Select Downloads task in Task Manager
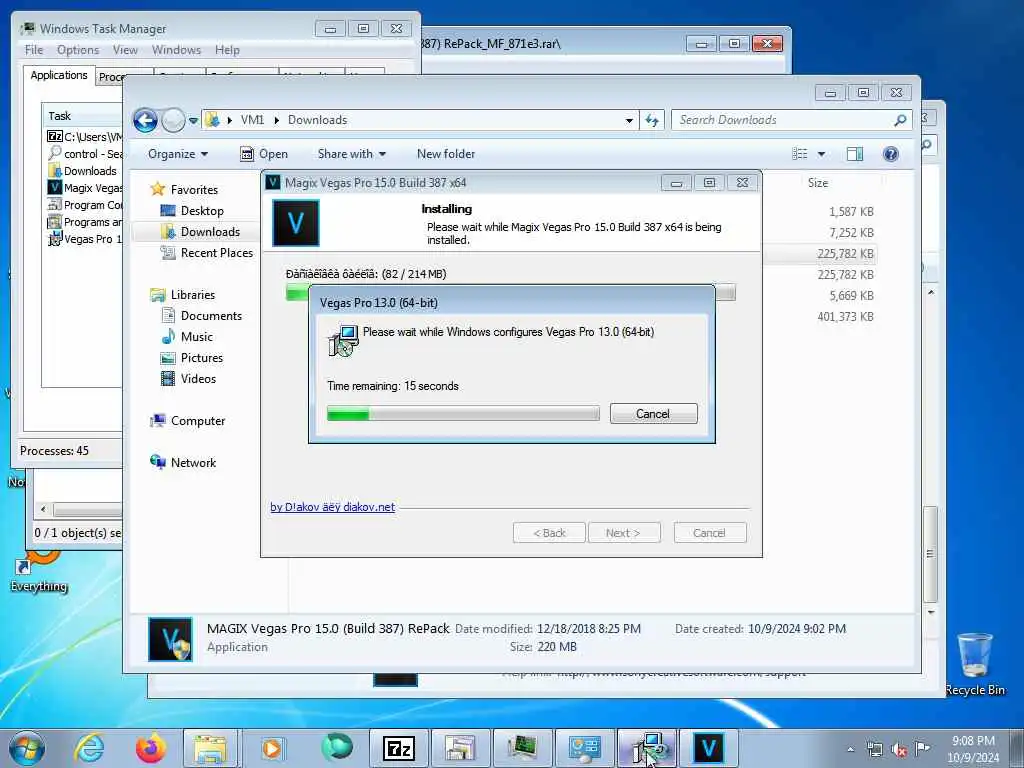The height and width of the screenshot is (768, 1024). pos(84,171)
